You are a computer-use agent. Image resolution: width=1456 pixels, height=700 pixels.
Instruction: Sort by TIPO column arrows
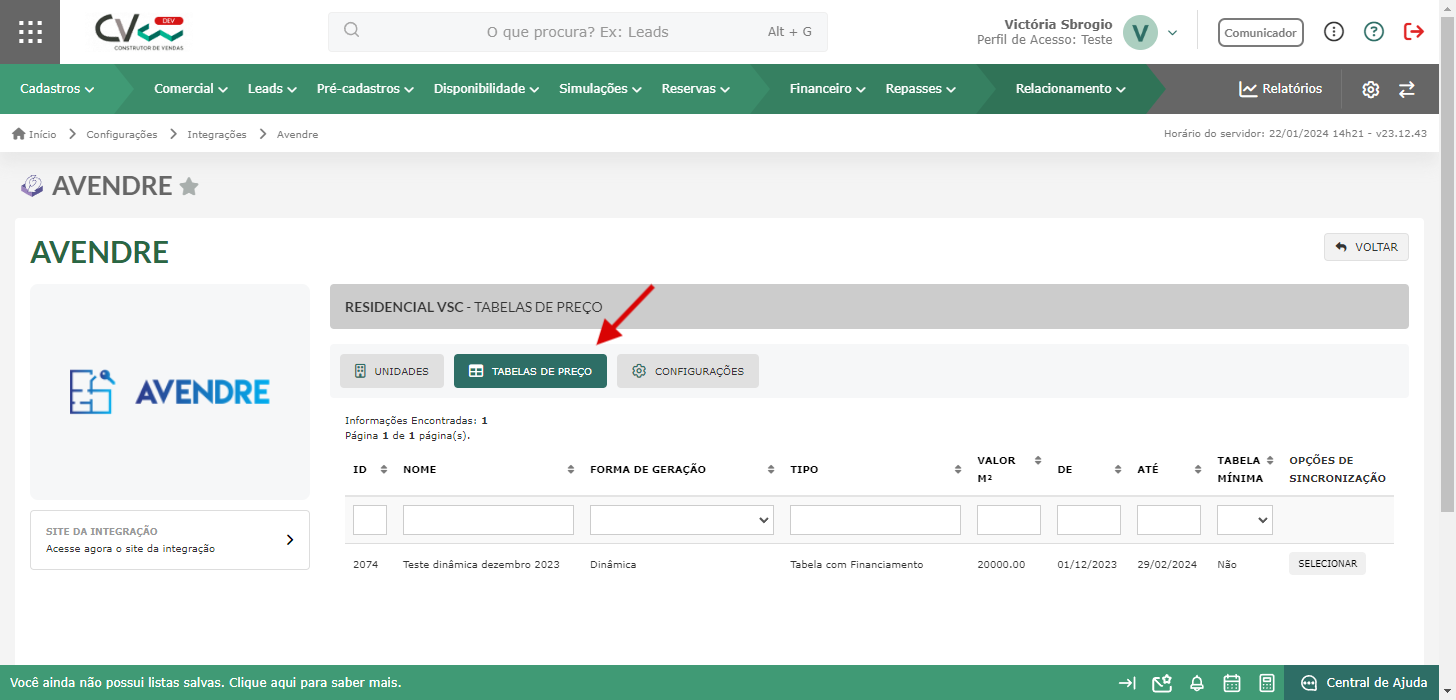[x=958, y=470]
